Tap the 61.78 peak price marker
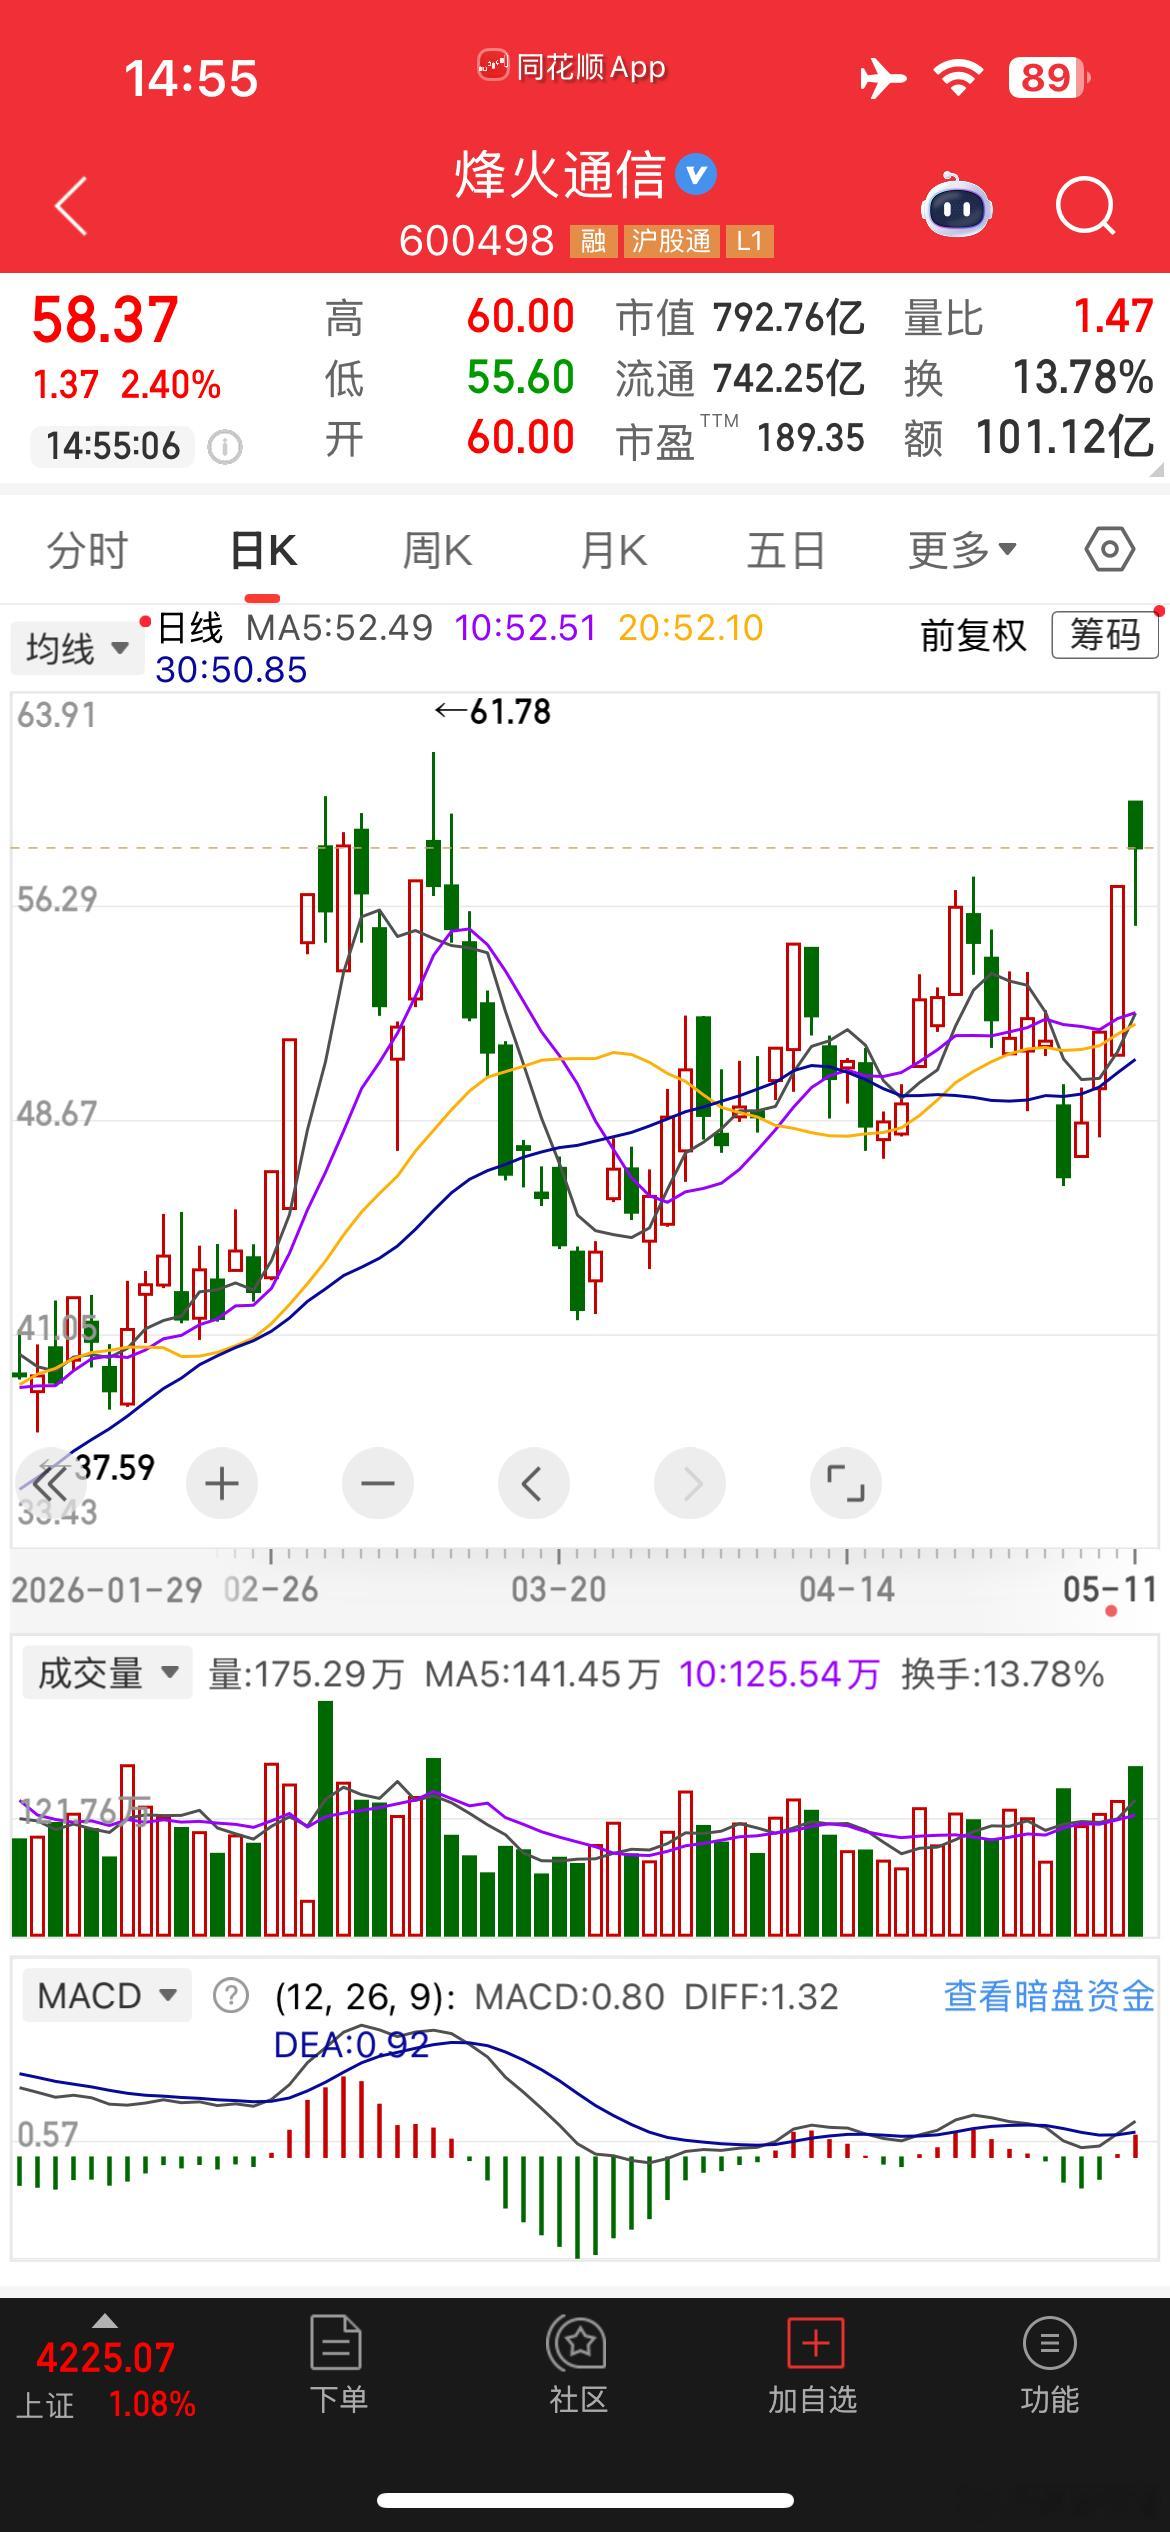The width and height of the screenshot is (1170, 2532). coord(492,712)
